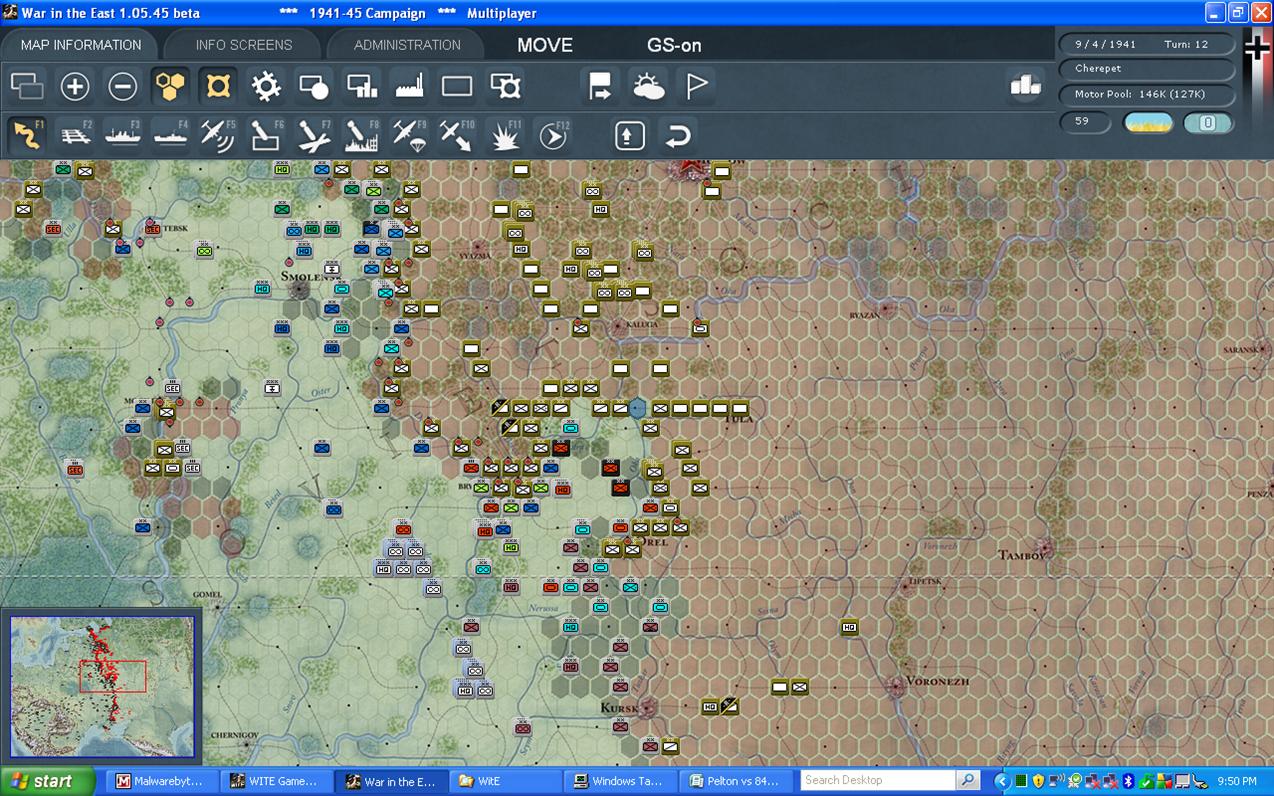The image size is (1274, 796).
Task: Select air transfer F10 icon
Action: (457, 135)
